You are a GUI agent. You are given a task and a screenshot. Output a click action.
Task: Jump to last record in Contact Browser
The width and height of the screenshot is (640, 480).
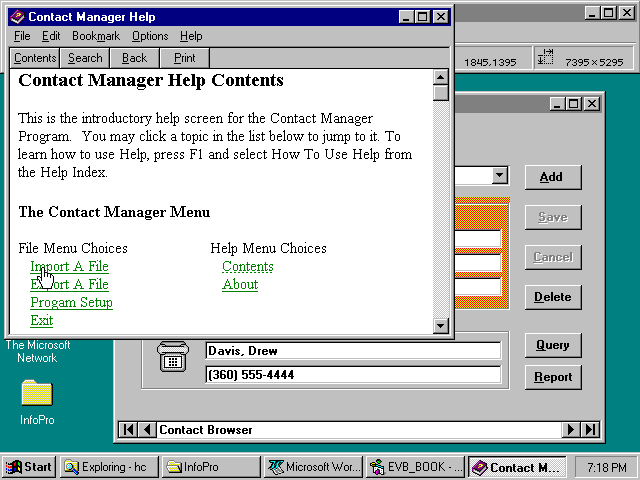pos(591,430)
